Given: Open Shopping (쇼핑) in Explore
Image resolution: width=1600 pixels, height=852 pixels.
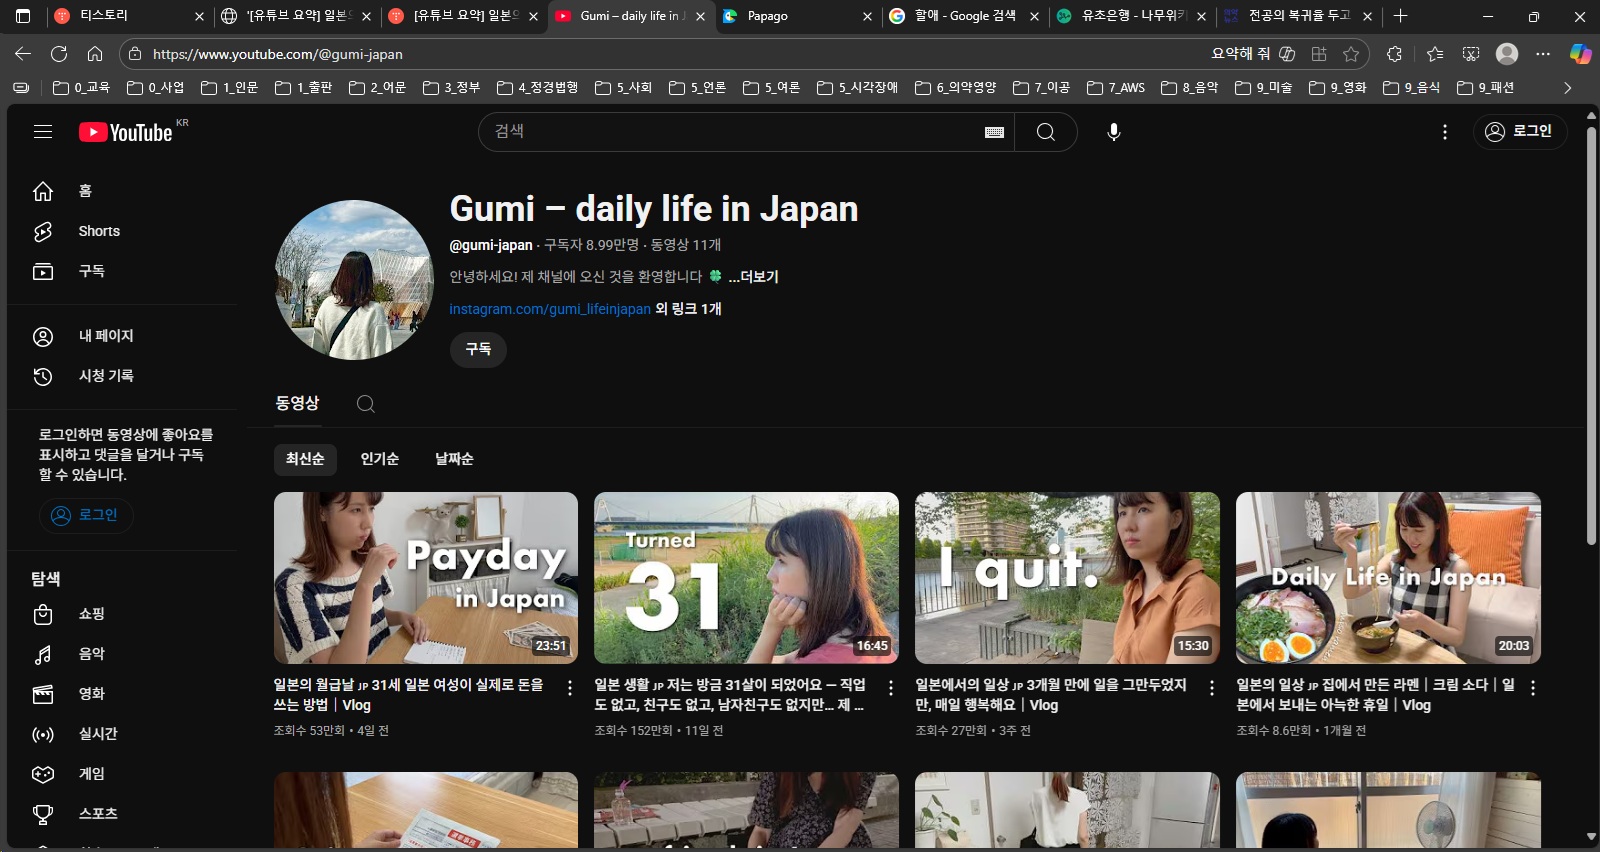Looking at the screenshot, I should pos(122,614).
